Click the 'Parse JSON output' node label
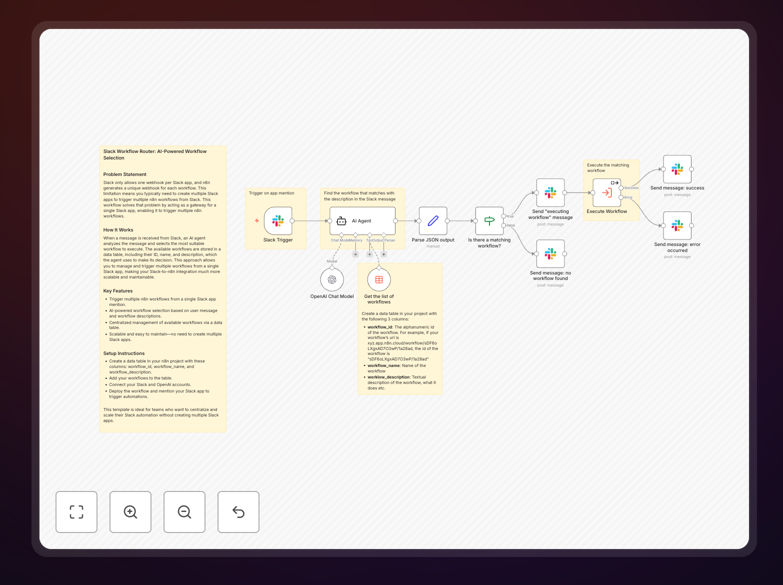The height and width of the screenshot is (585, 783). click(x=433, y=240)
